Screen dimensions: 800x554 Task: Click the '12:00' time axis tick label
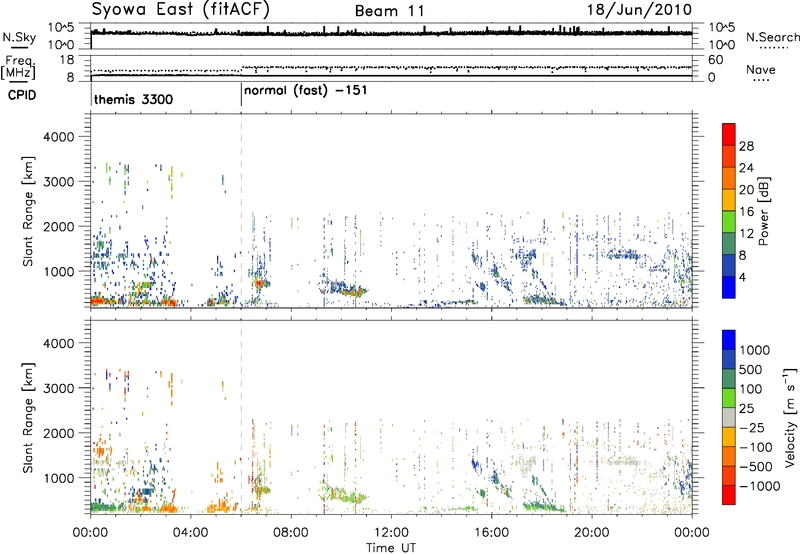(391, 533)
